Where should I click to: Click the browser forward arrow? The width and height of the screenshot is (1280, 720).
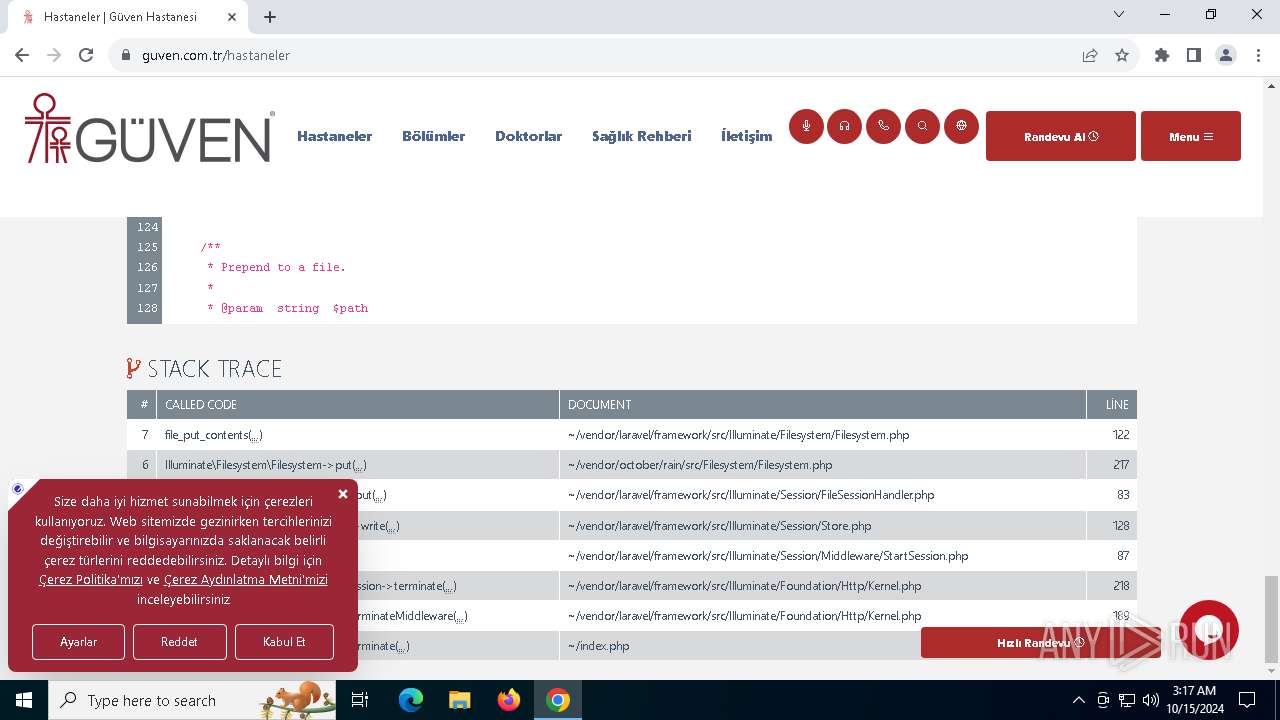tap(54, 55)
